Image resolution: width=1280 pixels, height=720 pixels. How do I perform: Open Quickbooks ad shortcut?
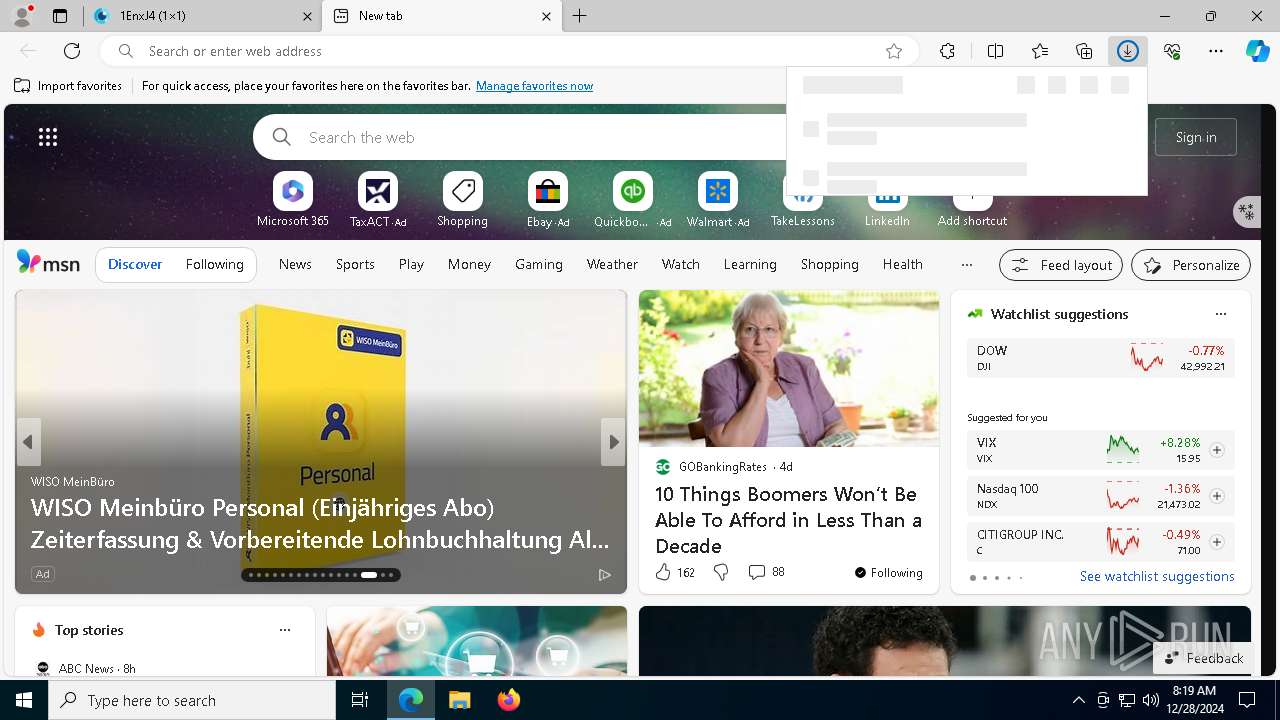point(633,199)
